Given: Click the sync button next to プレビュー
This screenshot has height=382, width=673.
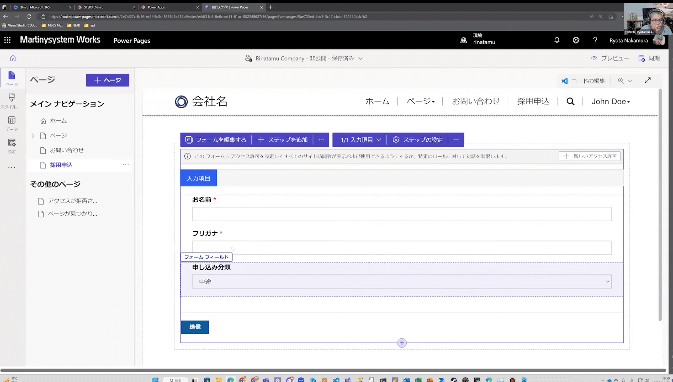Looking at the screenshot, I should [649, 58].
